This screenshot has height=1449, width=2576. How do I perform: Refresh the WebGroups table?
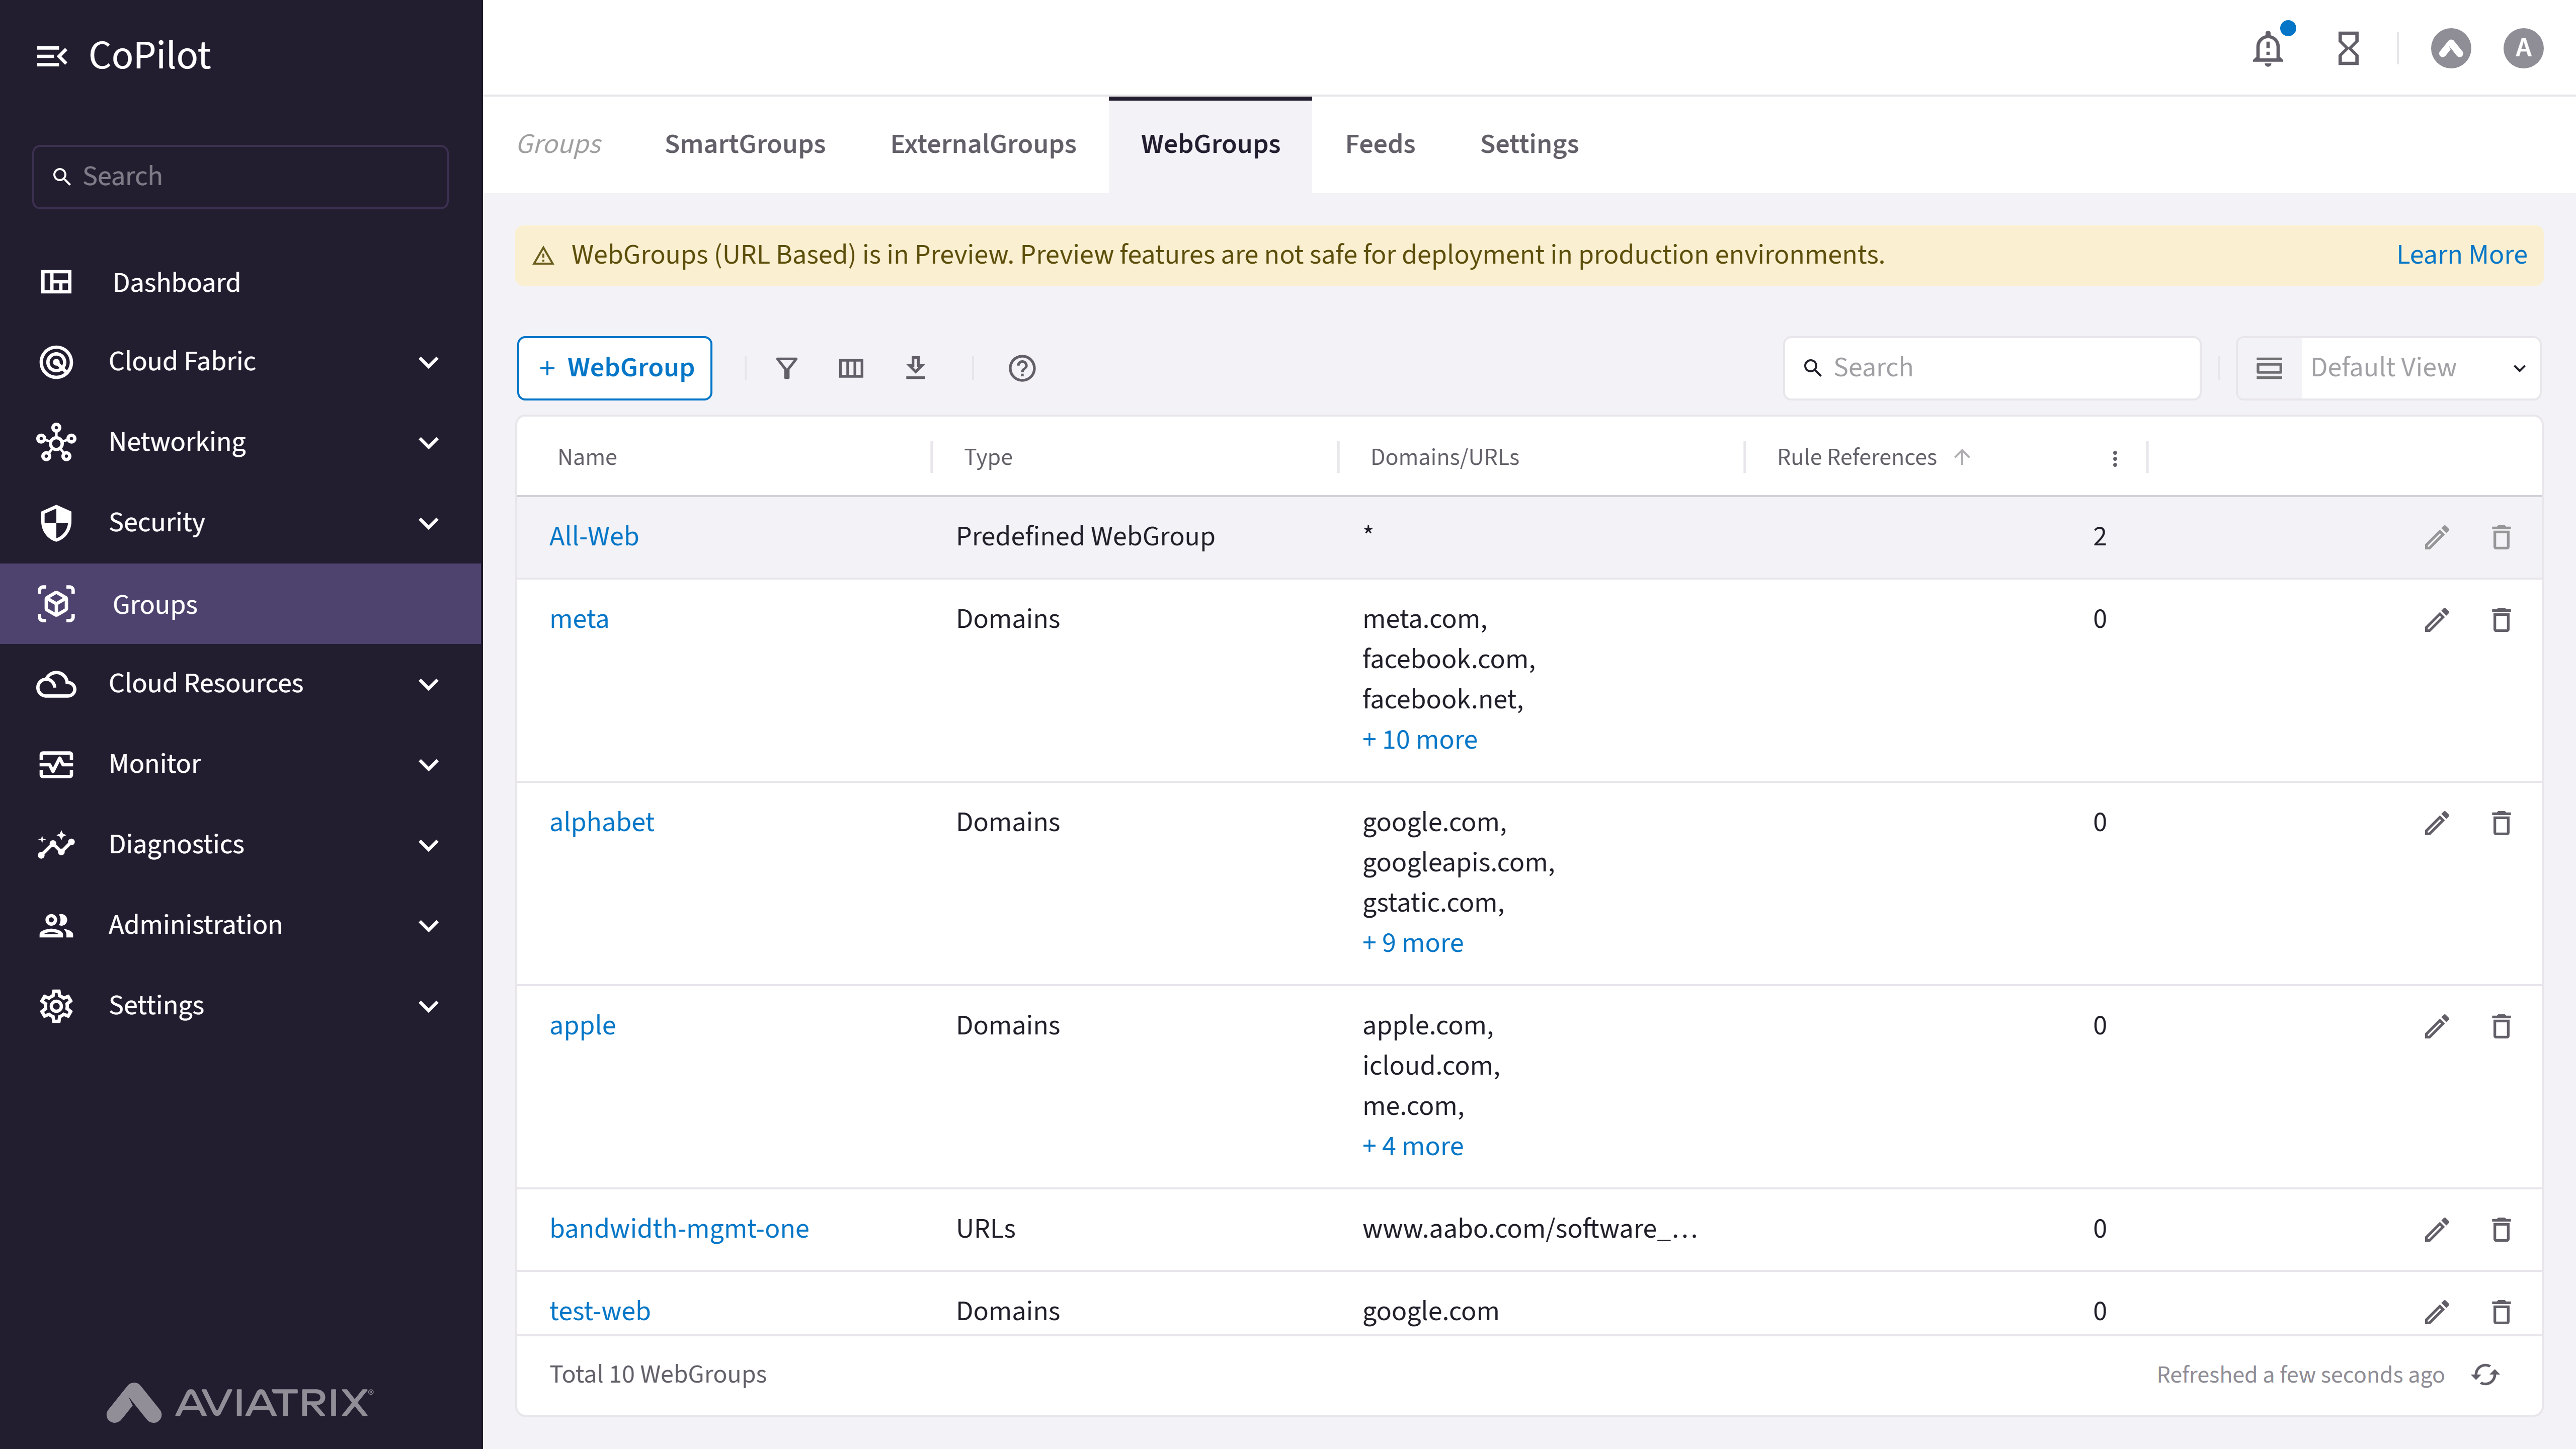click(2485, 1374)
